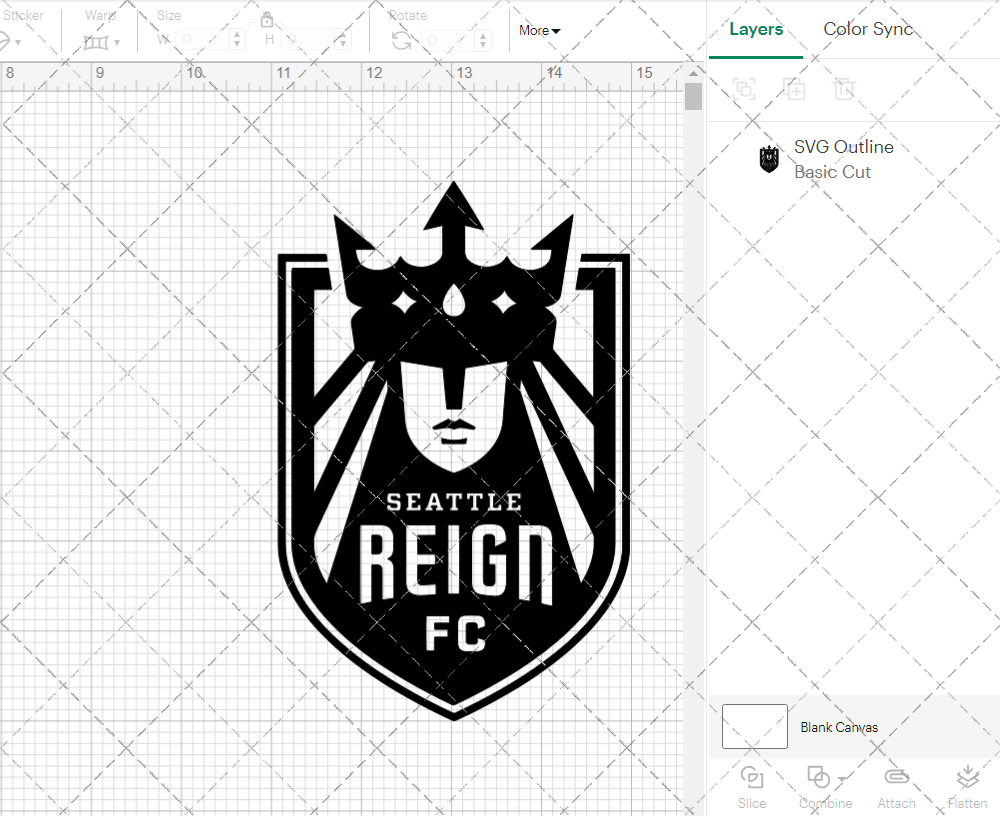Click the group layers icon in Layers panel
The height and width of the screenshot is (816, 1000).
[743, 89]
